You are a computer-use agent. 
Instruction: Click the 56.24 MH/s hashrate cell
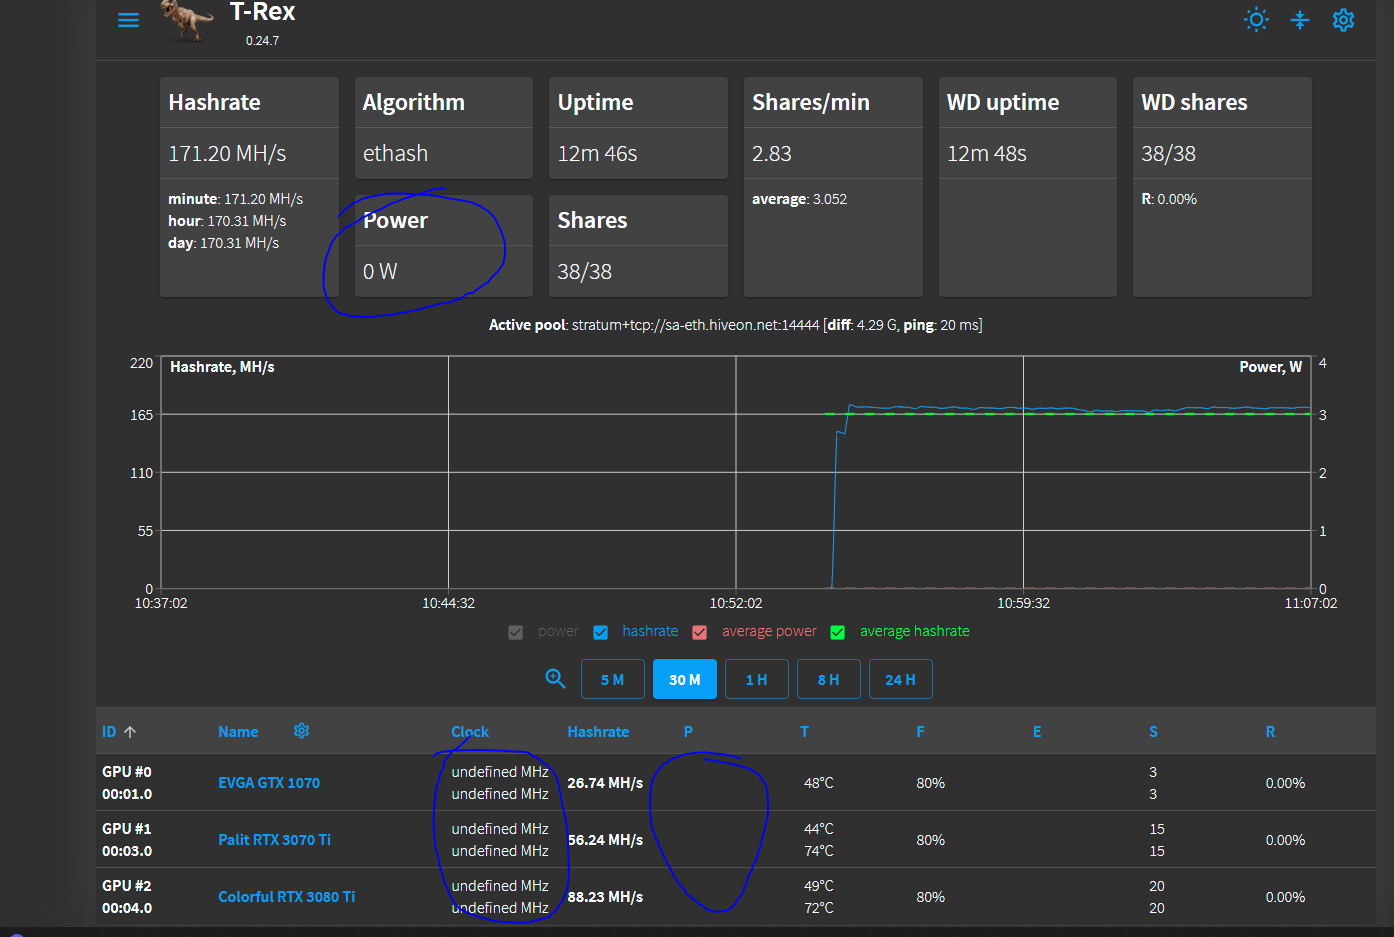coord(605,840)
